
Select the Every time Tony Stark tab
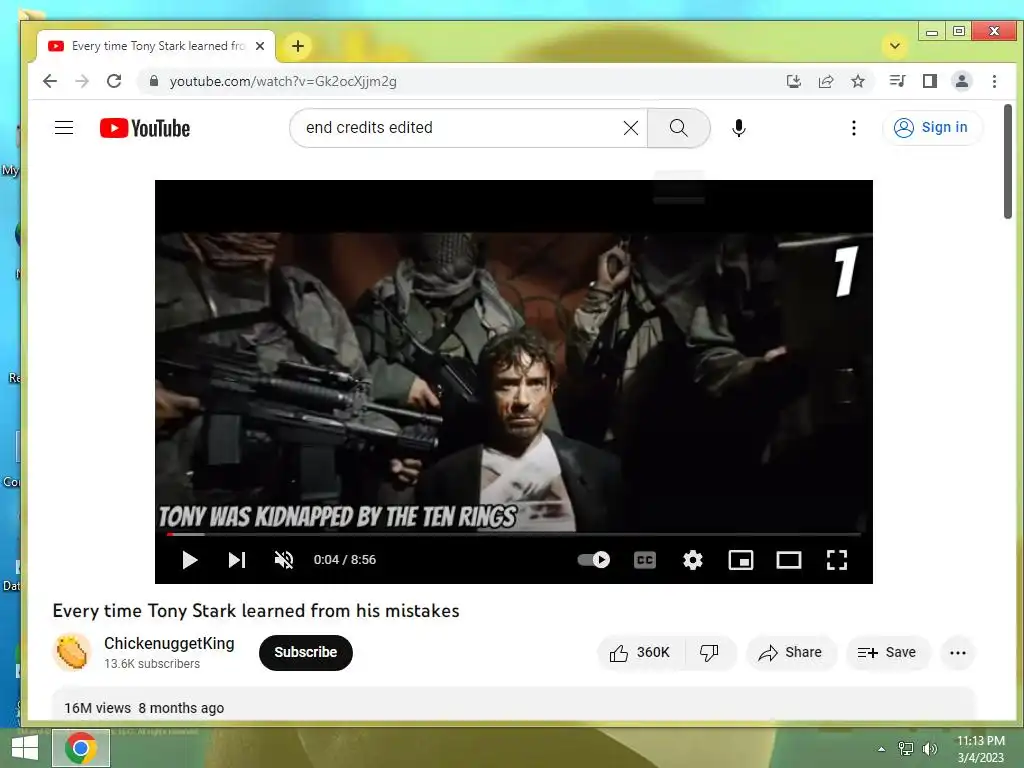(157, 46)
